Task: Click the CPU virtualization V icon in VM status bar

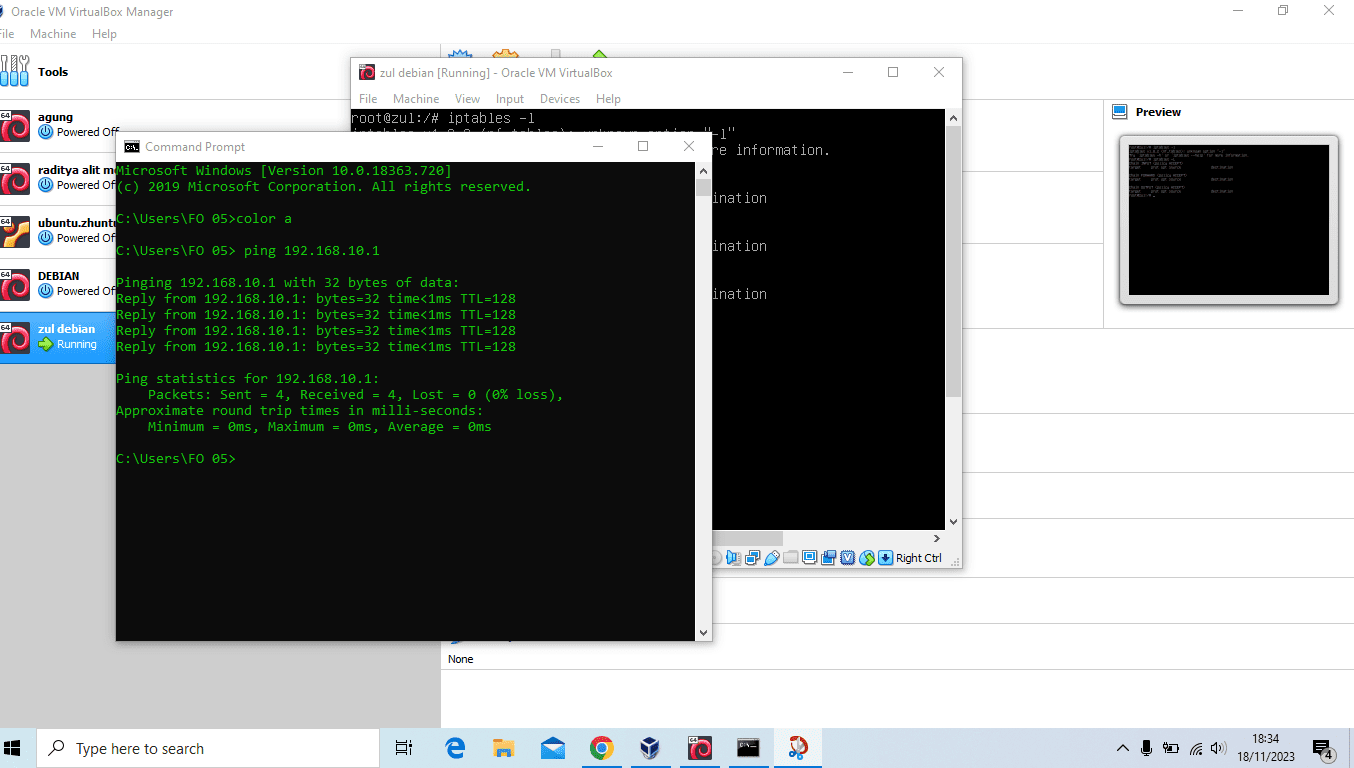Action: coord(847,558)
